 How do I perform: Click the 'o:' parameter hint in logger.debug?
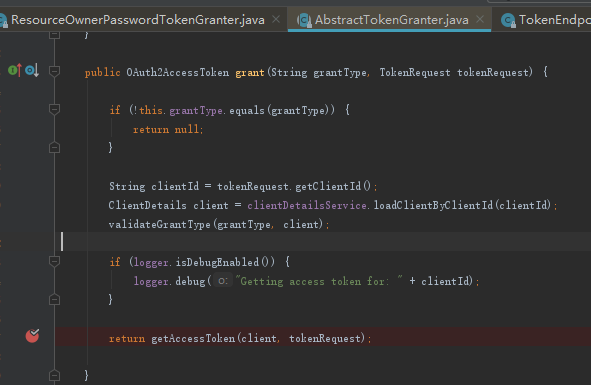223,281
